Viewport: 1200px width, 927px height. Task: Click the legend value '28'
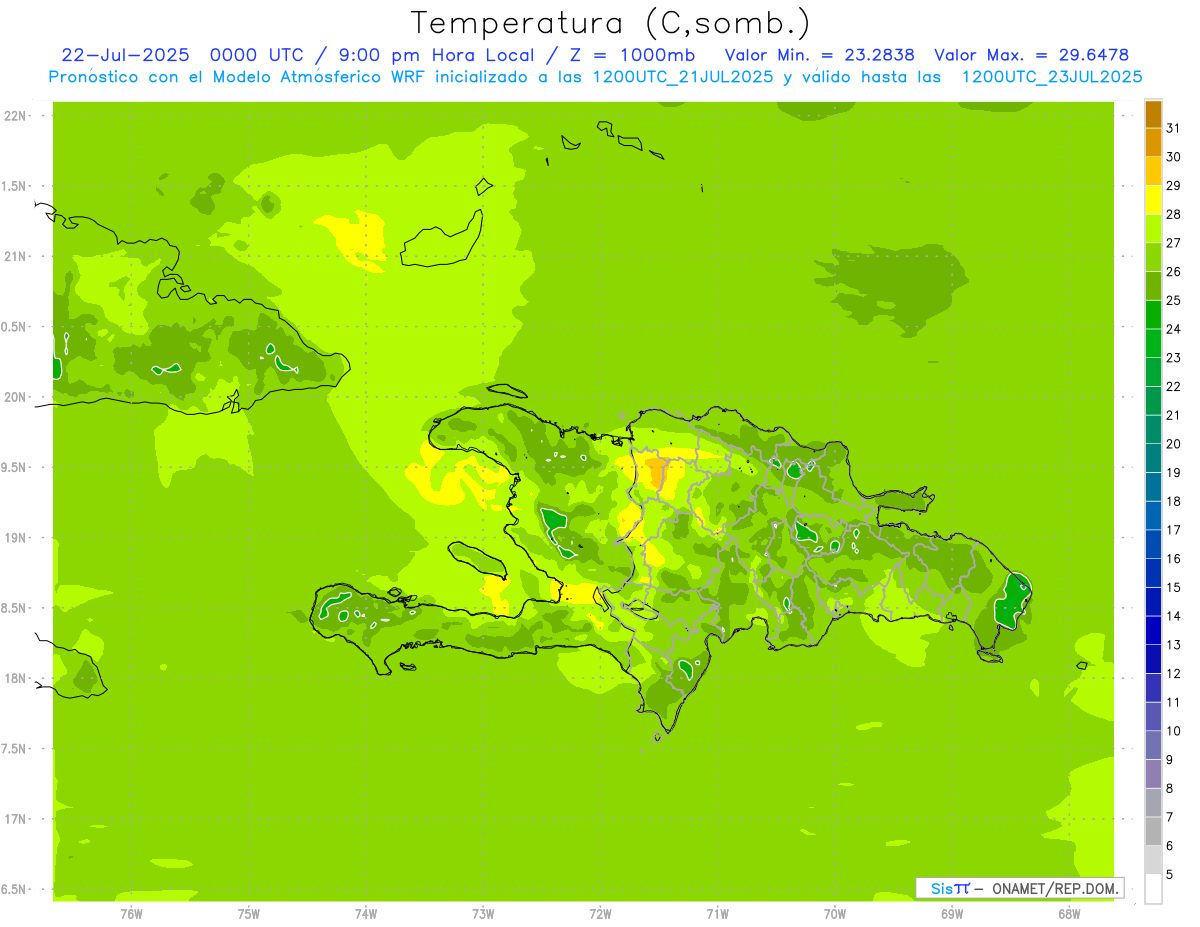pyautogui.click(x=1173, y=214)
